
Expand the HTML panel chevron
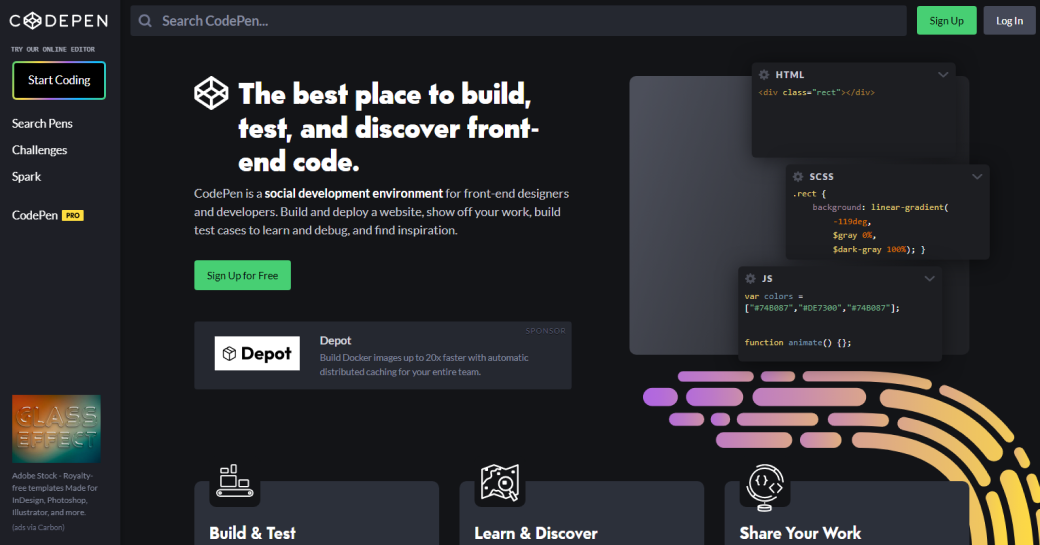942,75
